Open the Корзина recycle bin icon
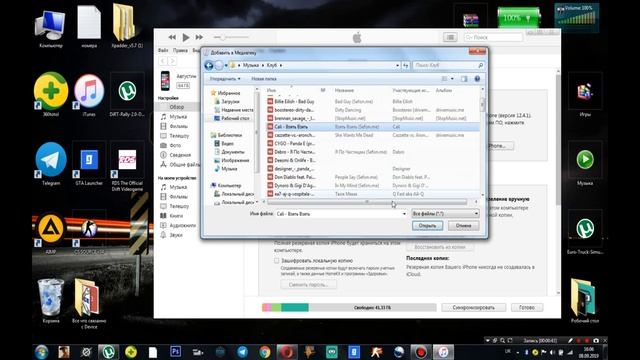The image size is (640, 360). coord(51,301)
